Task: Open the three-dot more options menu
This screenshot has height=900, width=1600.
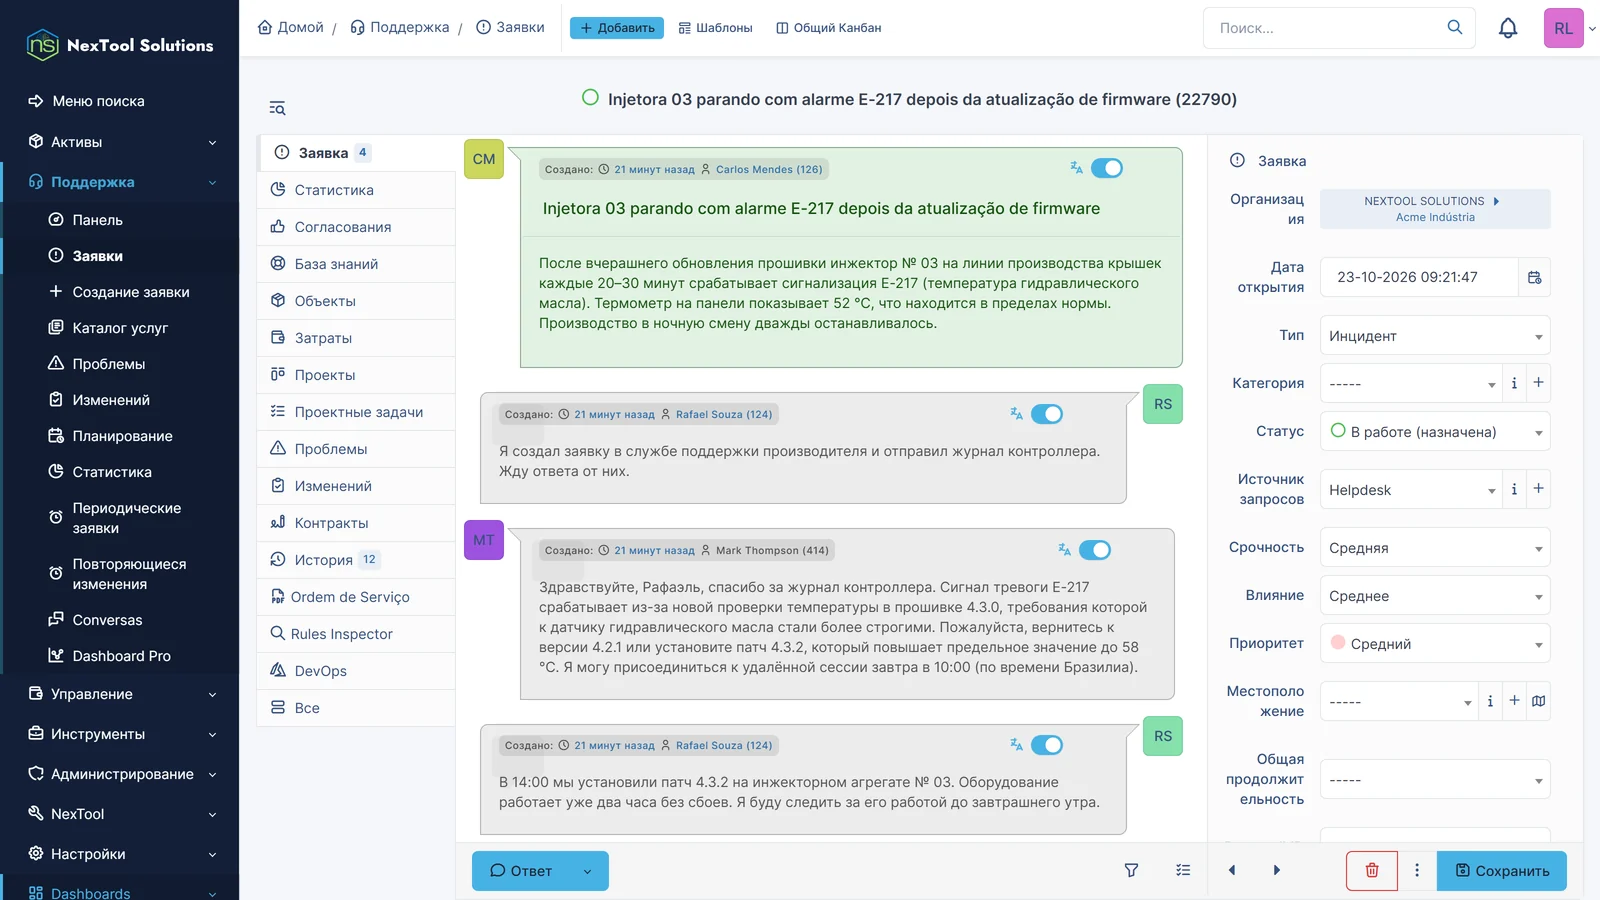Action: [1417, 870]
